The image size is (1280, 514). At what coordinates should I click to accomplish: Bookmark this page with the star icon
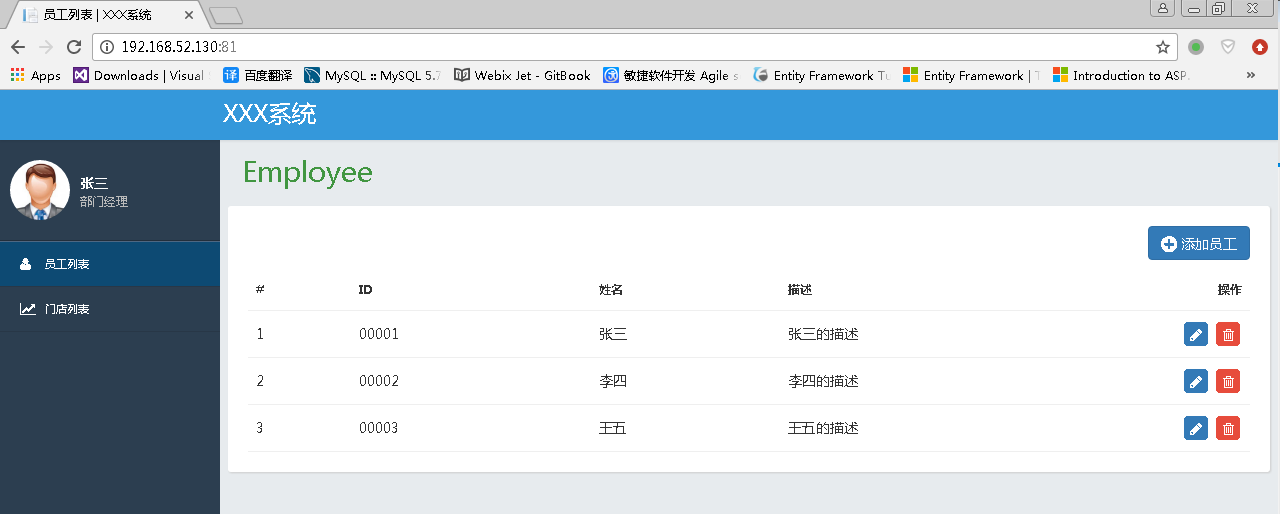tap(1162, 47)
